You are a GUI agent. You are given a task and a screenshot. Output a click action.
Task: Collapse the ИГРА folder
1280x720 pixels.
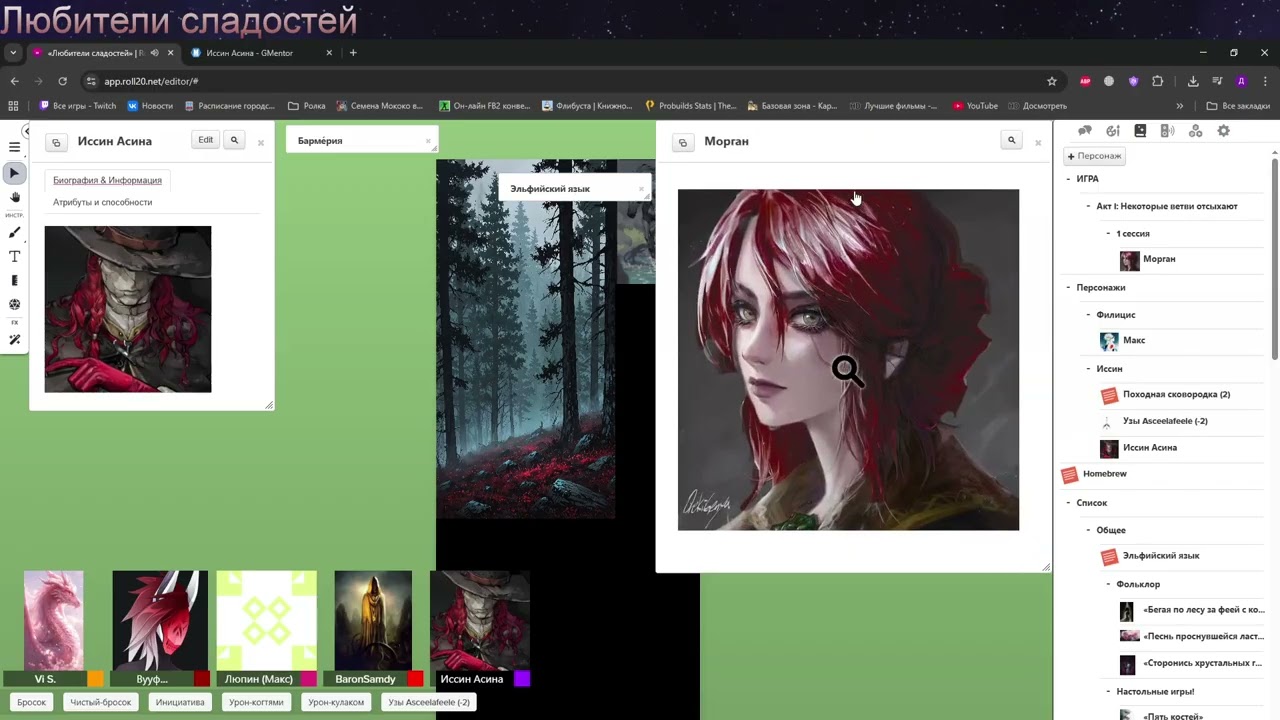1068,179
